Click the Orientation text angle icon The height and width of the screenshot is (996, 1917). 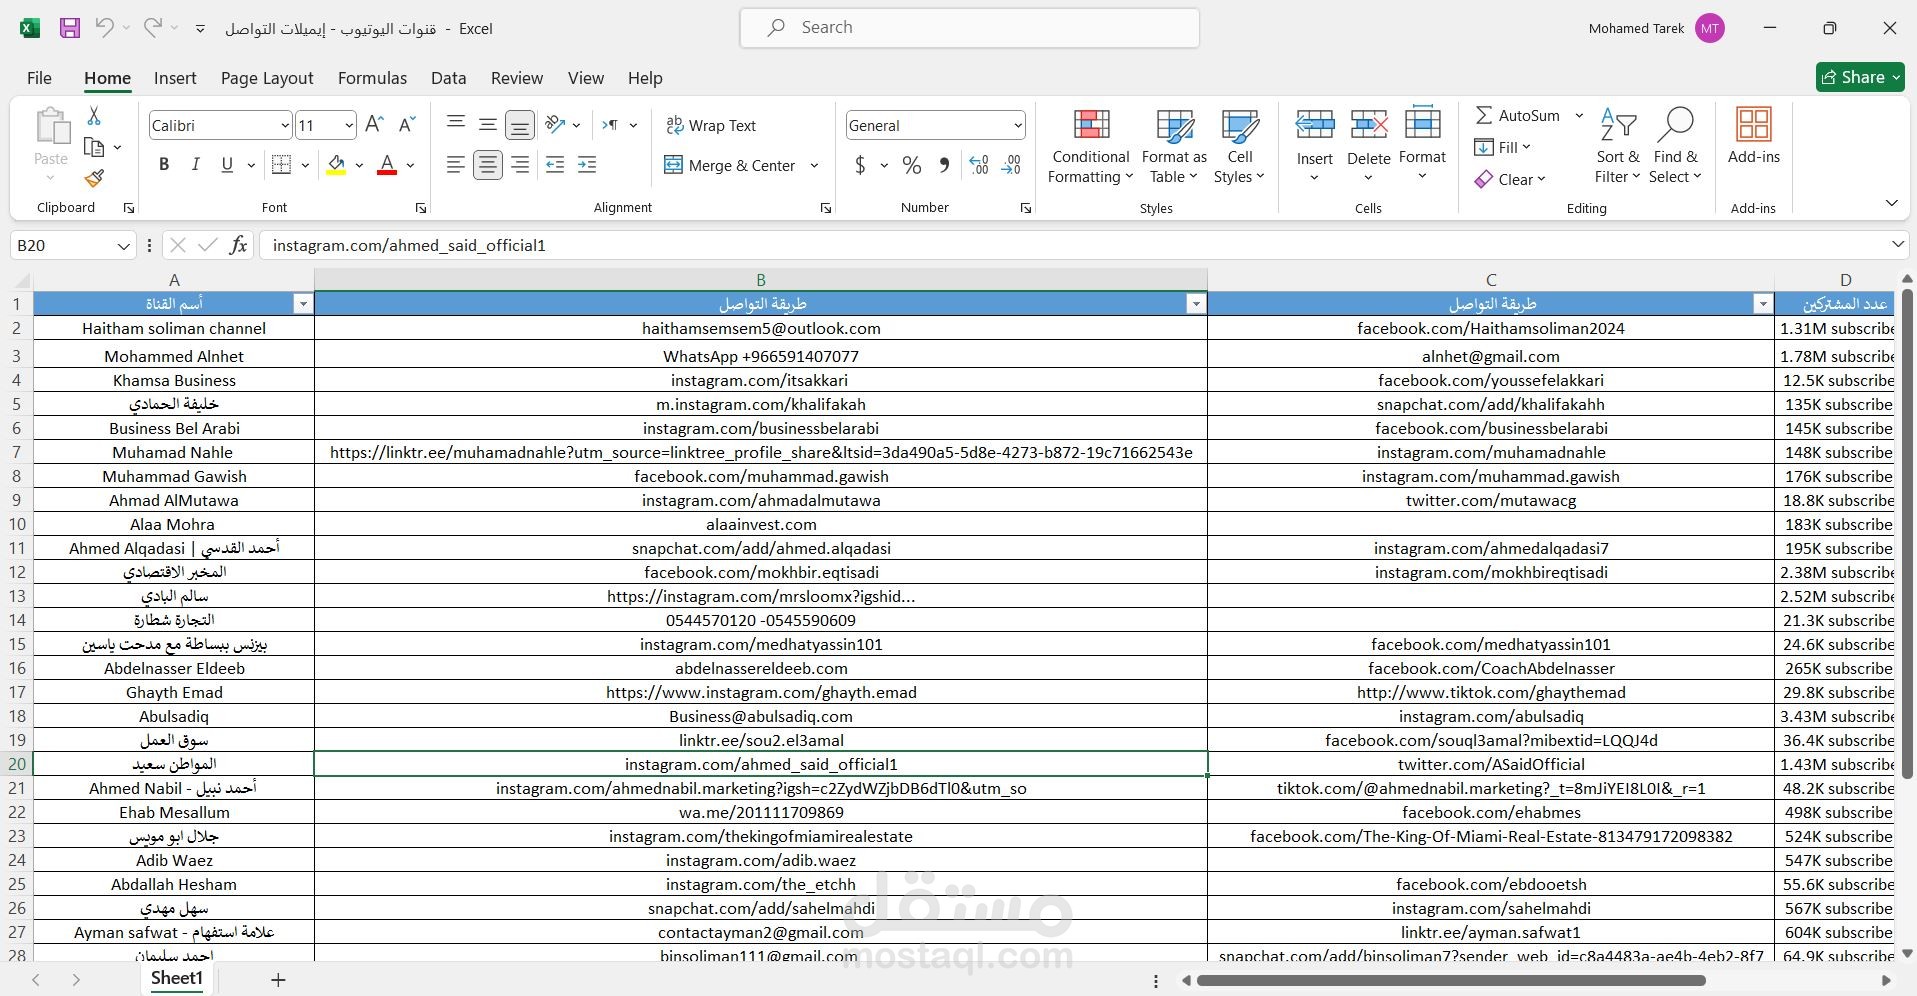(555, 125)
